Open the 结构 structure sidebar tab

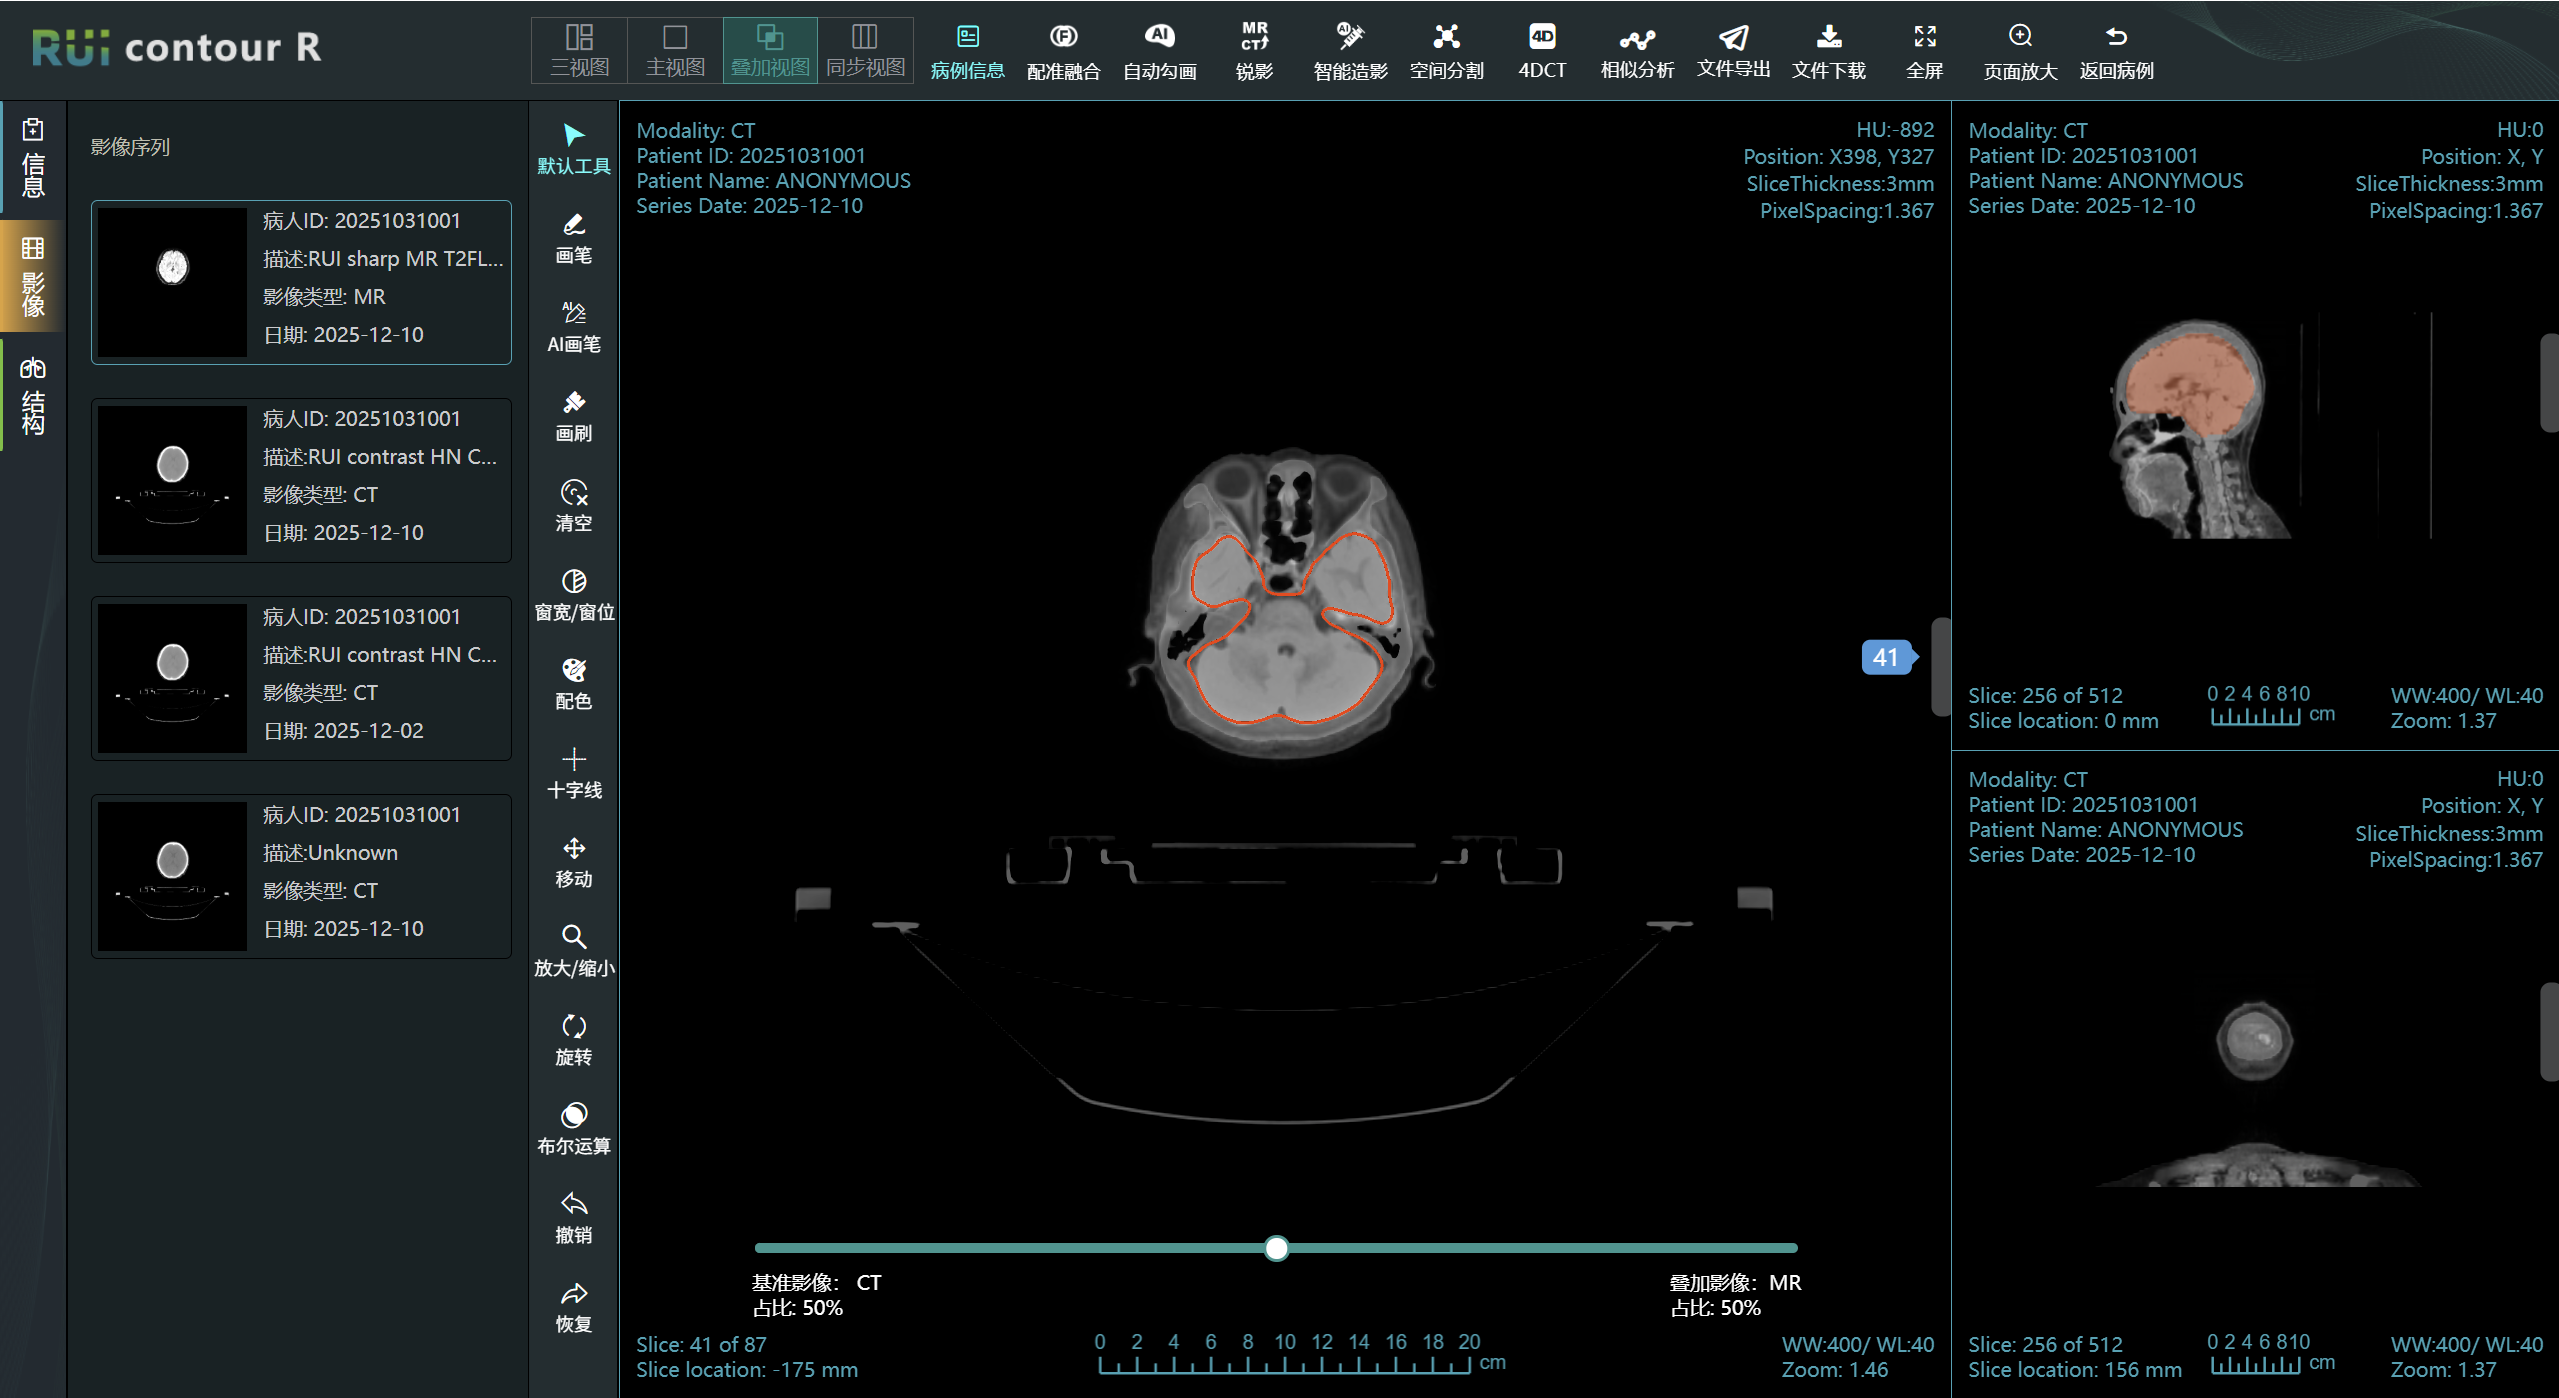coord(33,396)
